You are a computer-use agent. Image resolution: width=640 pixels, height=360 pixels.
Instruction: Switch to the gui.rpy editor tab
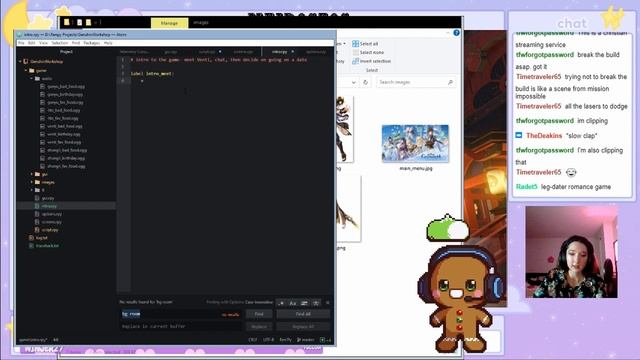click(x=171, y=52)
